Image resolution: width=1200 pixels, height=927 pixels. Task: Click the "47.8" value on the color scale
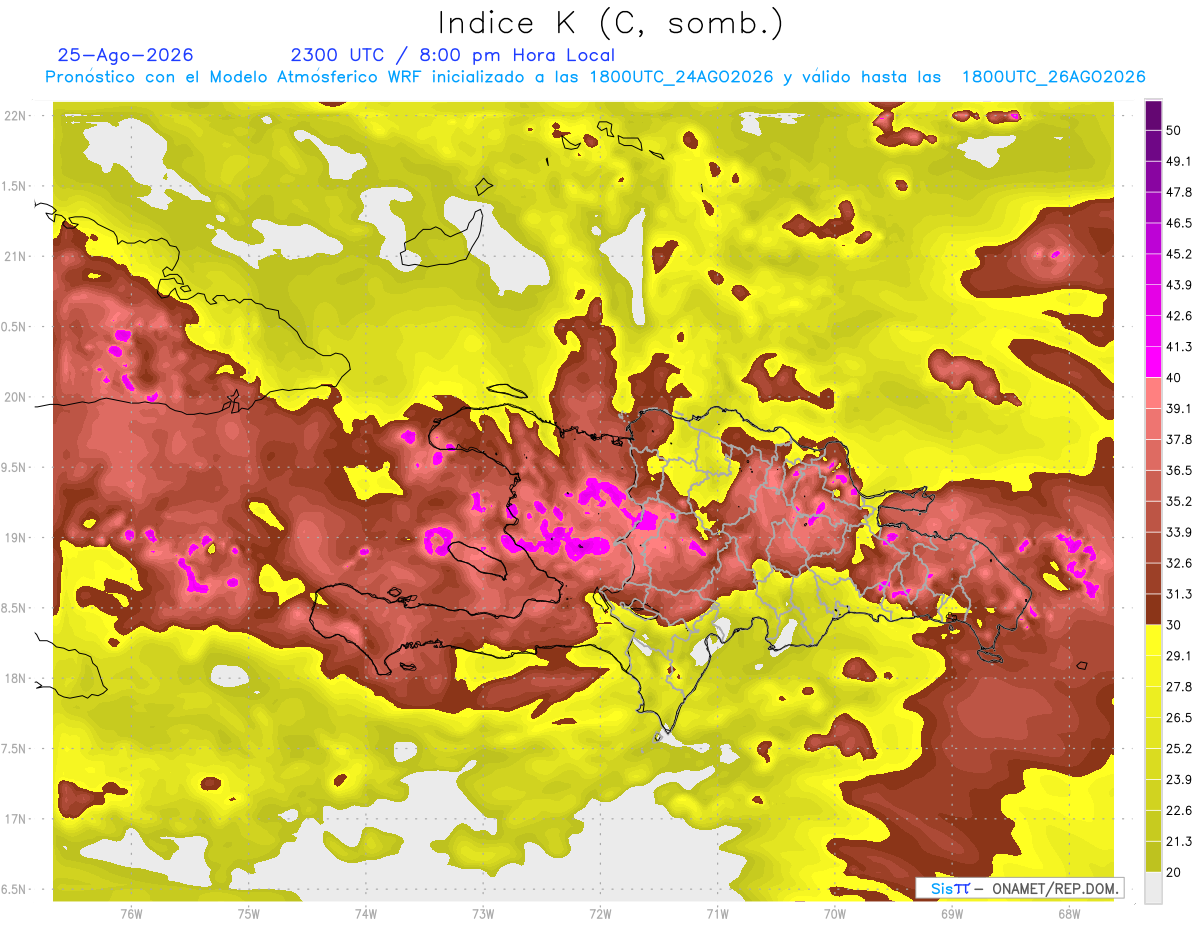(x=1178, y=192)
